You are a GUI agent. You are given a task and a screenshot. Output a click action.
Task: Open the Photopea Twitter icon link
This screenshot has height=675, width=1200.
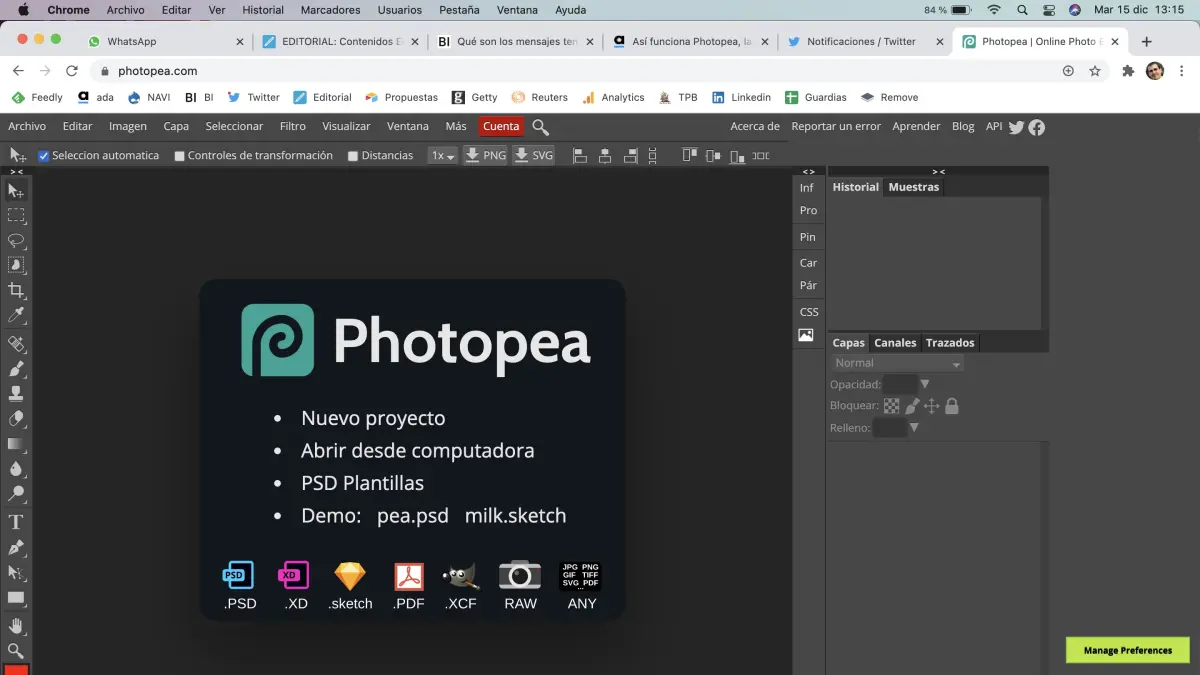click(1017, 127)
